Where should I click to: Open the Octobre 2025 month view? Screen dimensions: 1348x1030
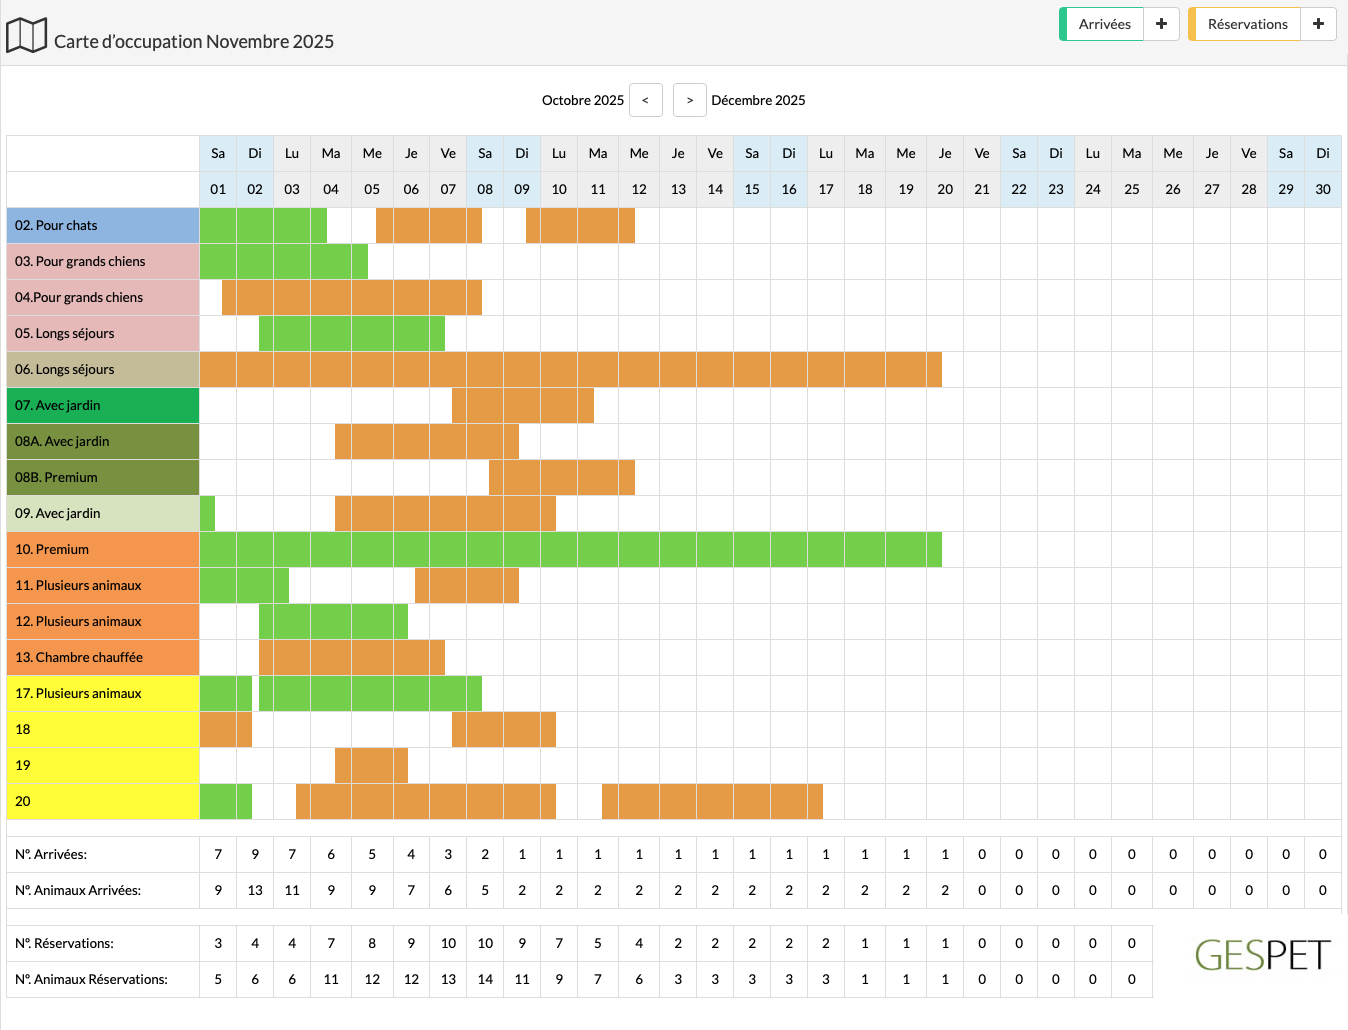click(583, 100)
